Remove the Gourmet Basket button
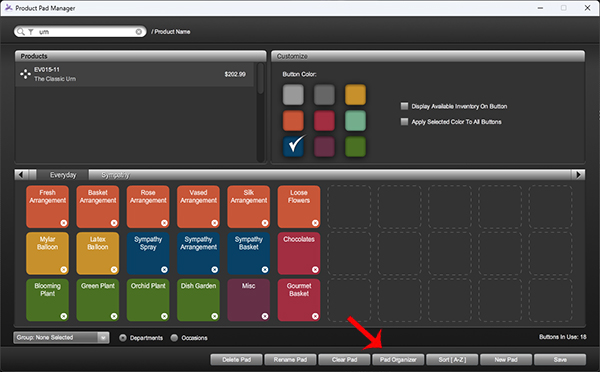 pos(315,316)
